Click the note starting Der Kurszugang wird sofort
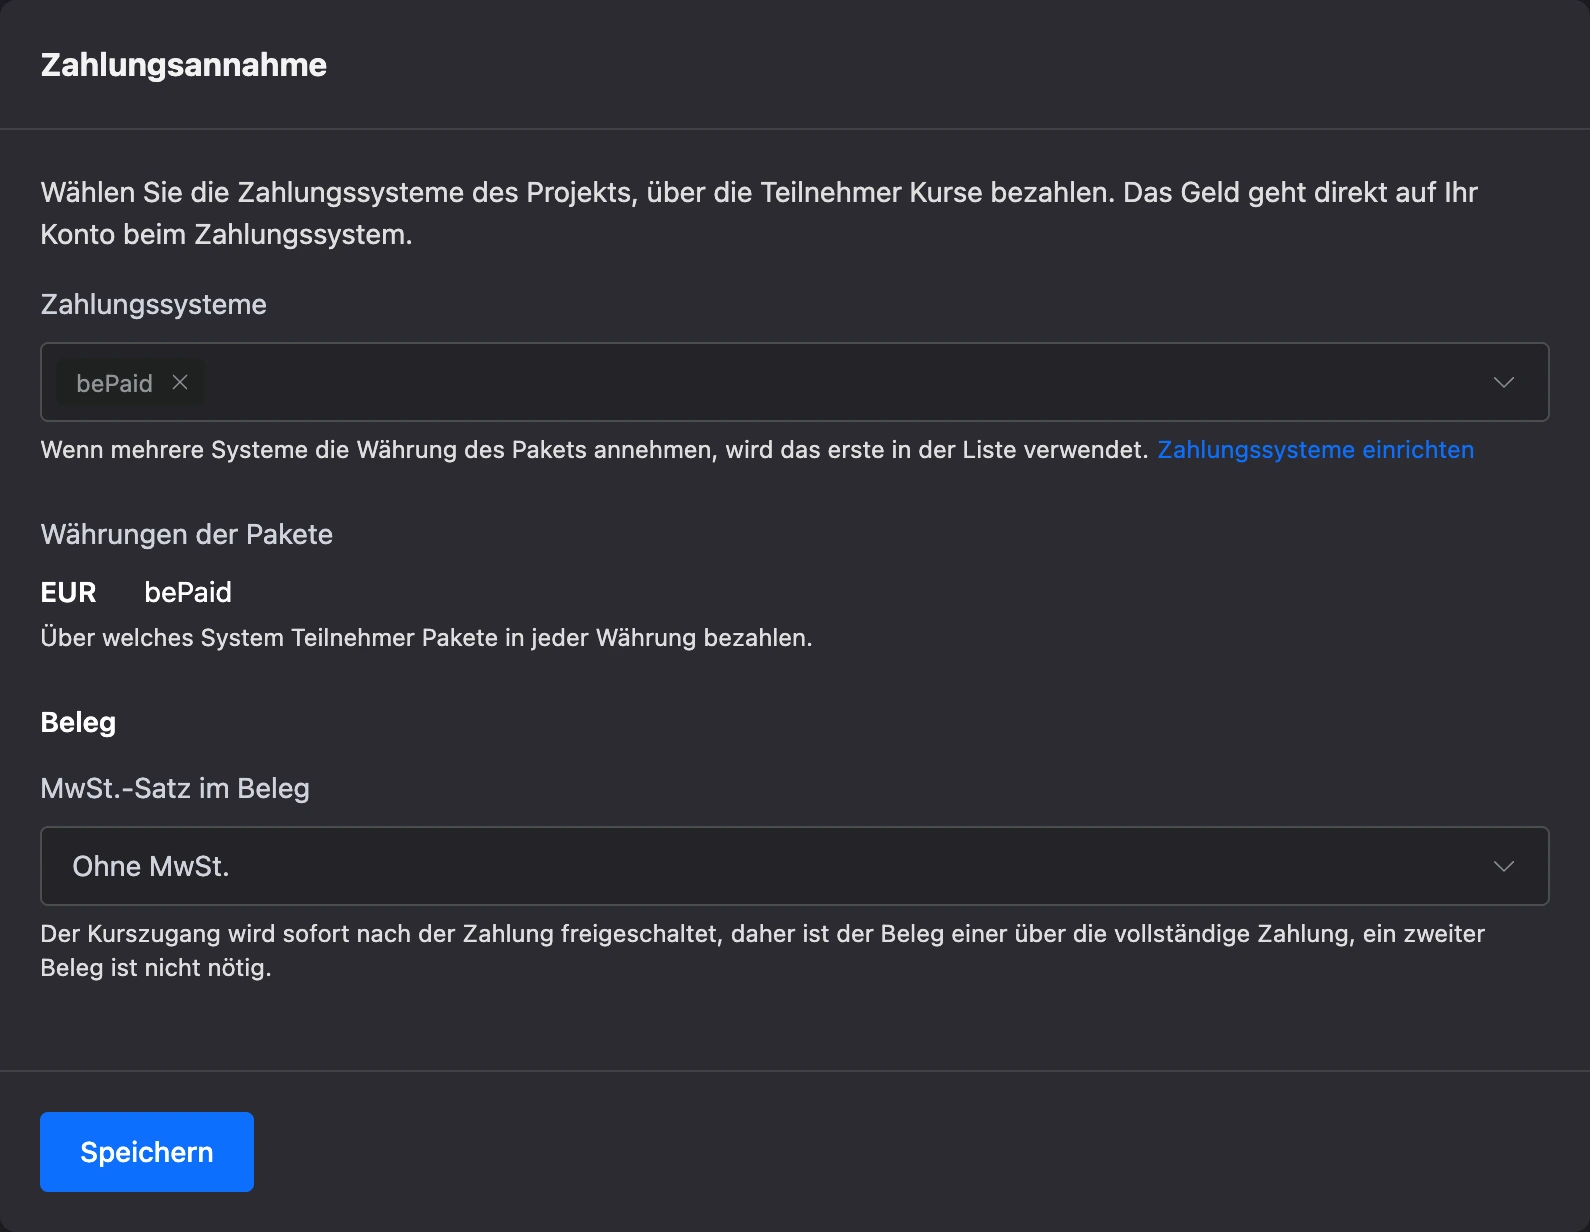The height and width of the screenshot is (1232, 1590). pyautogui.click(x=762, y=951)
